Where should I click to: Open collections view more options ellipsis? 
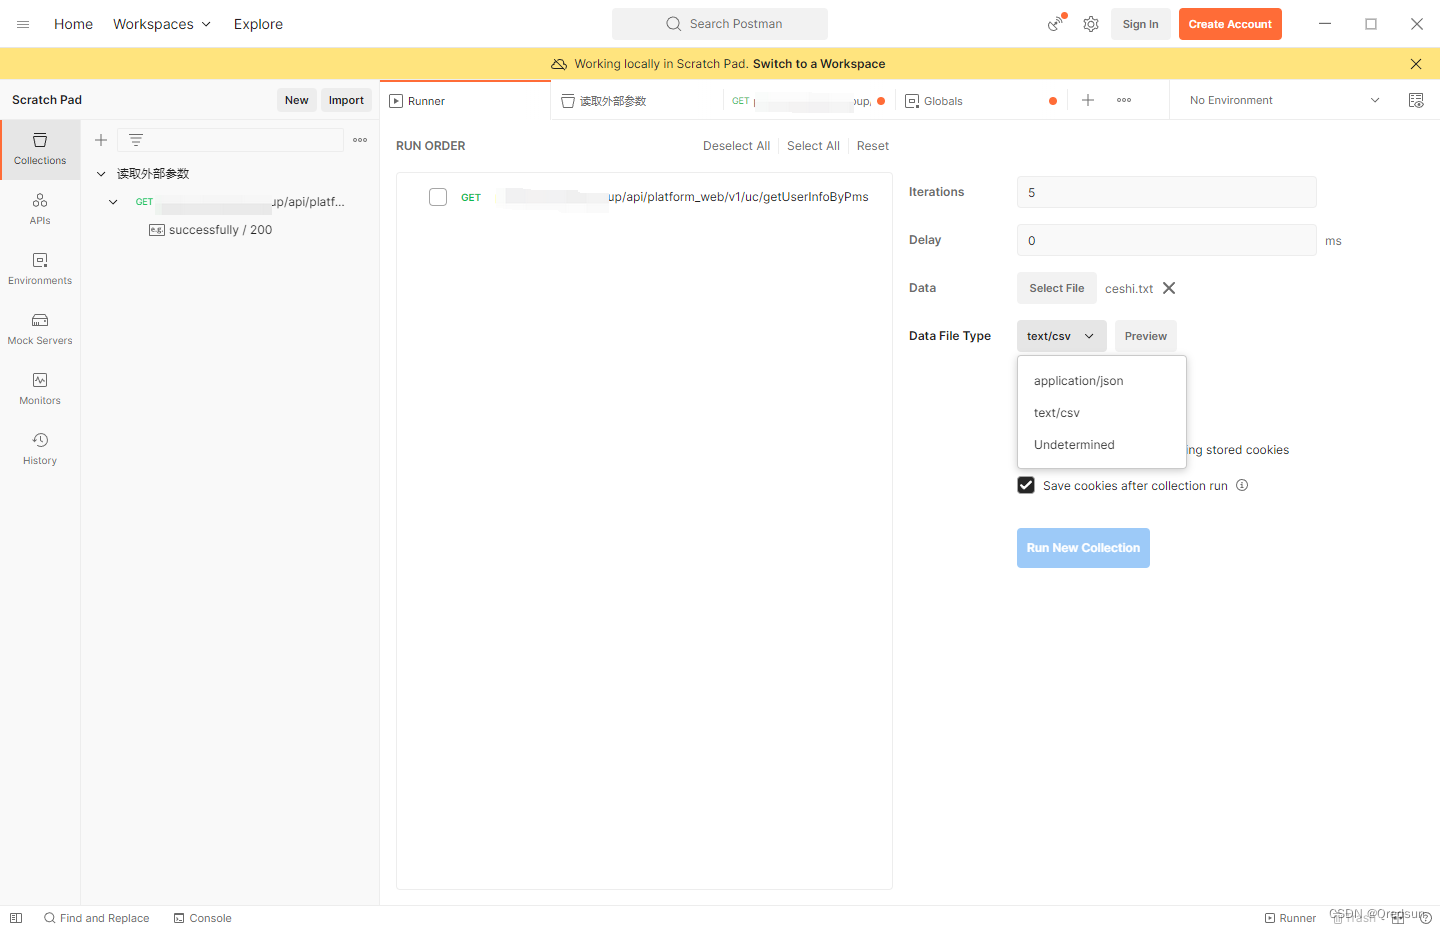coord(360,140)
